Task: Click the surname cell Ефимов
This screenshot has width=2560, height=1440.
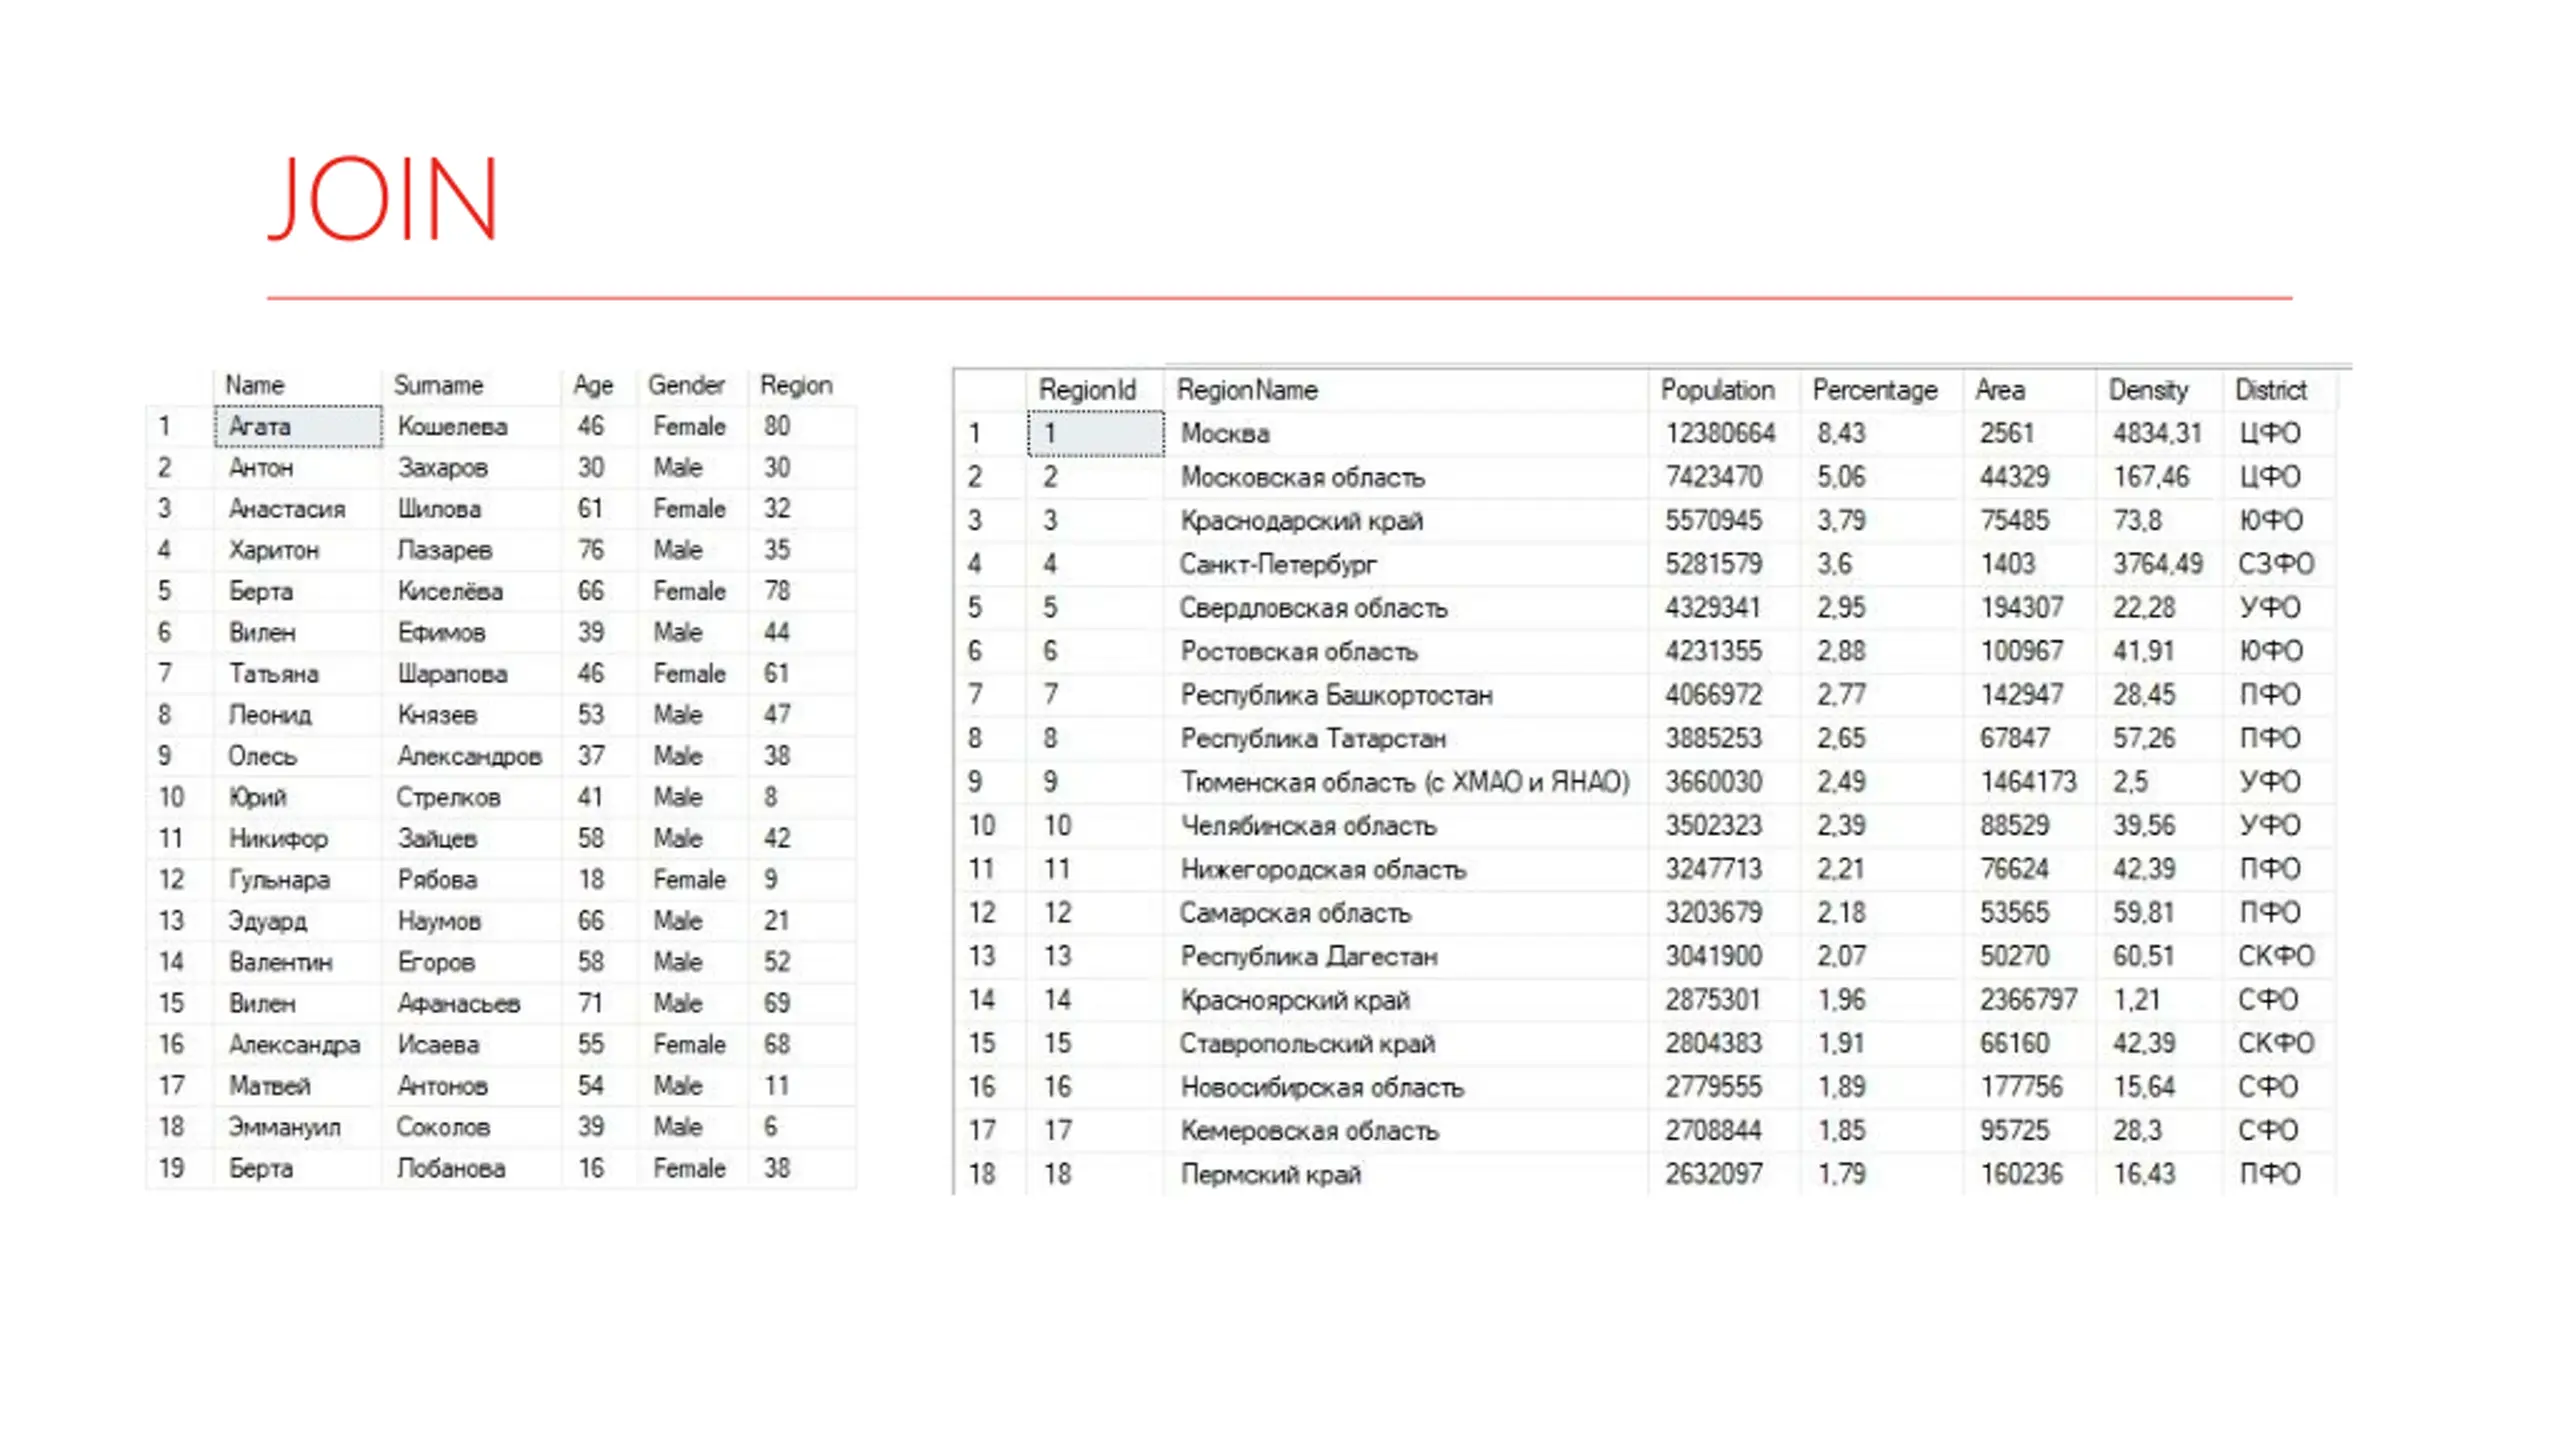Action: (441, 632)
